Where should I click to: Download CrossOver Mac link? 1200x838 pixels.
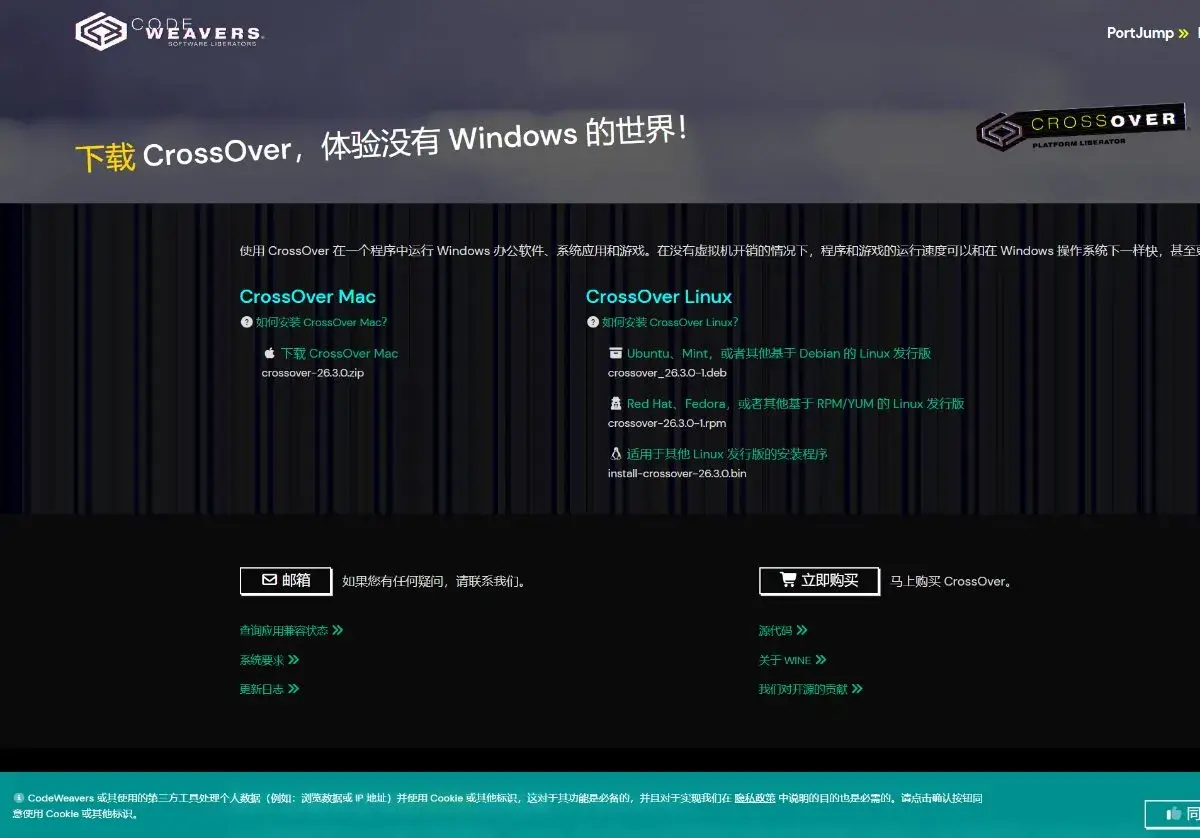(x=339, y=353)
